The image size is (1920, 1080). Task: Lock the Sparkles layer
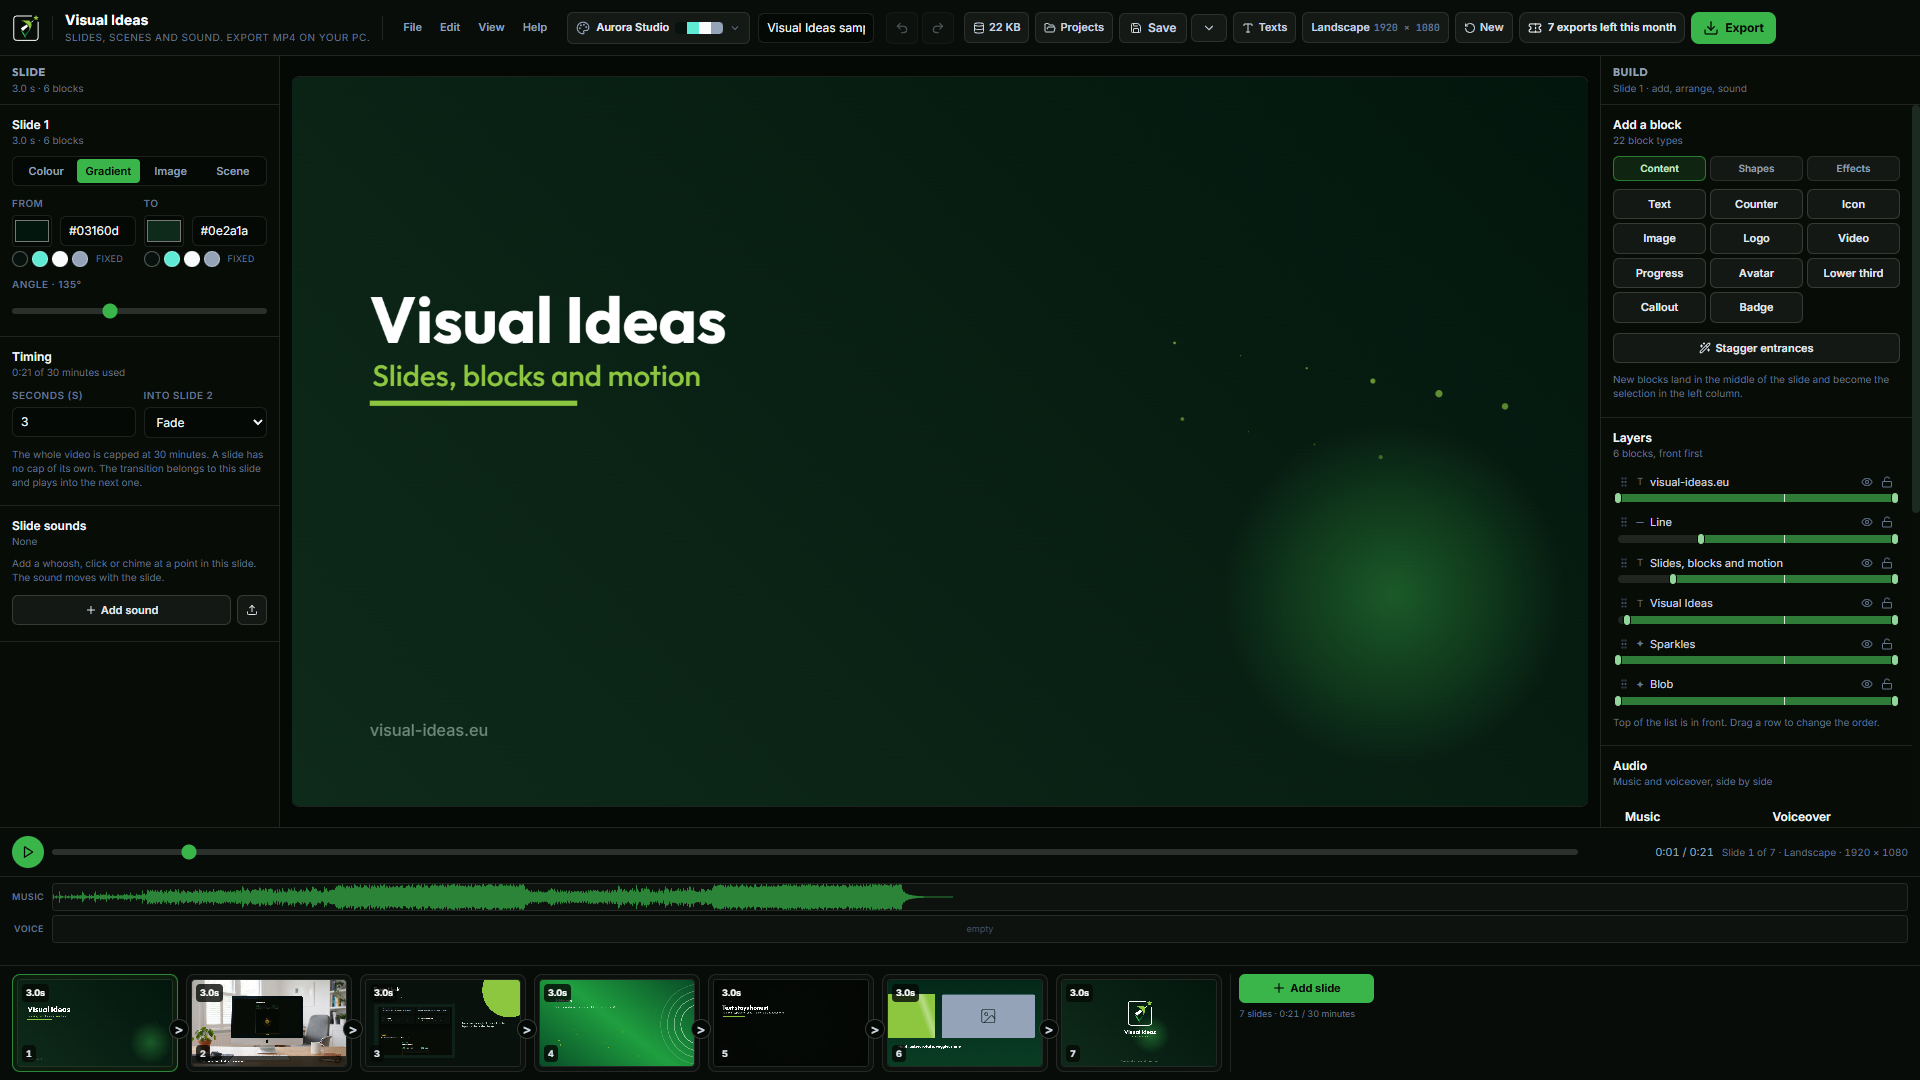pyautogui.click(x=1887, y=644)
